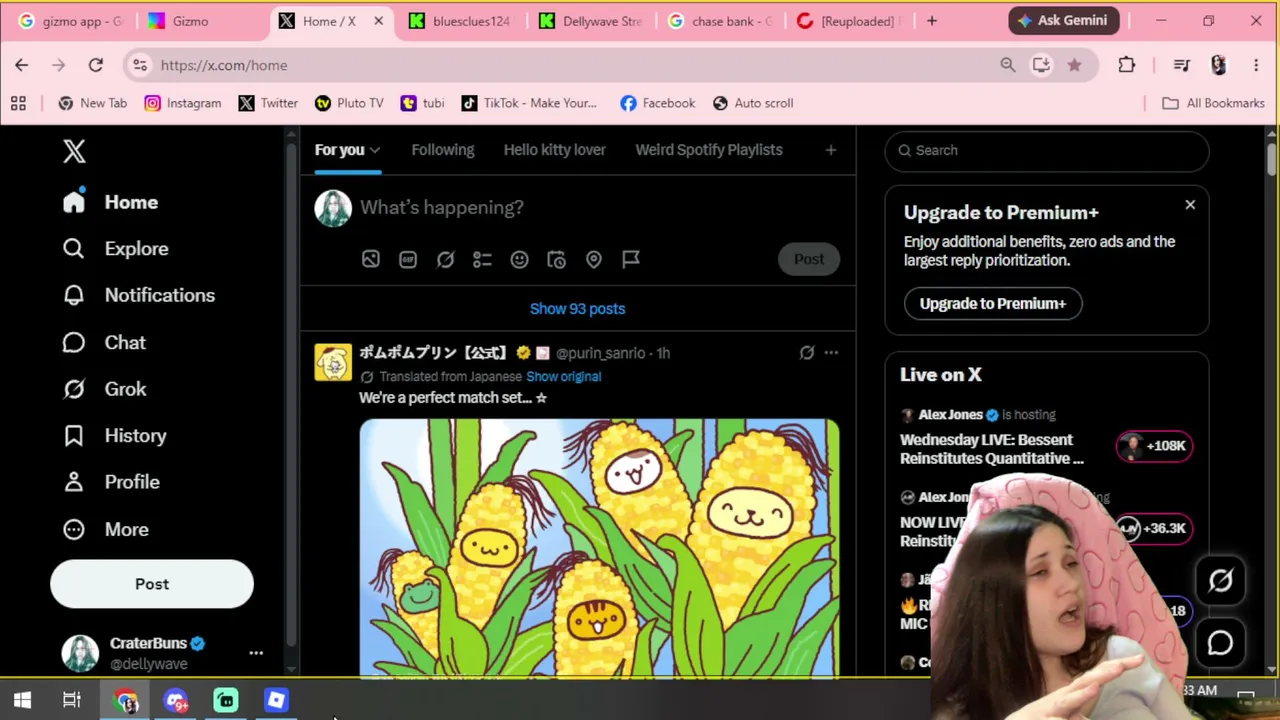Click Show 93 posts link
This screenshot has width=1280, height=720.
[578, 309]
